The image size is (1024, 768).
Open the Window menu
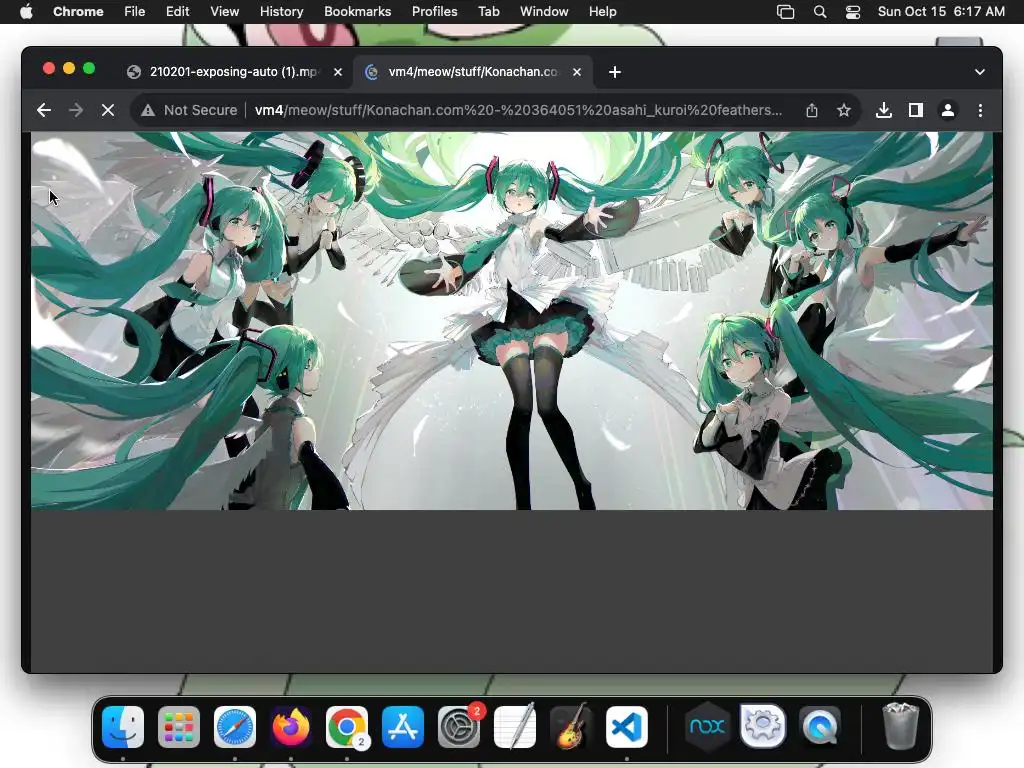544,11
